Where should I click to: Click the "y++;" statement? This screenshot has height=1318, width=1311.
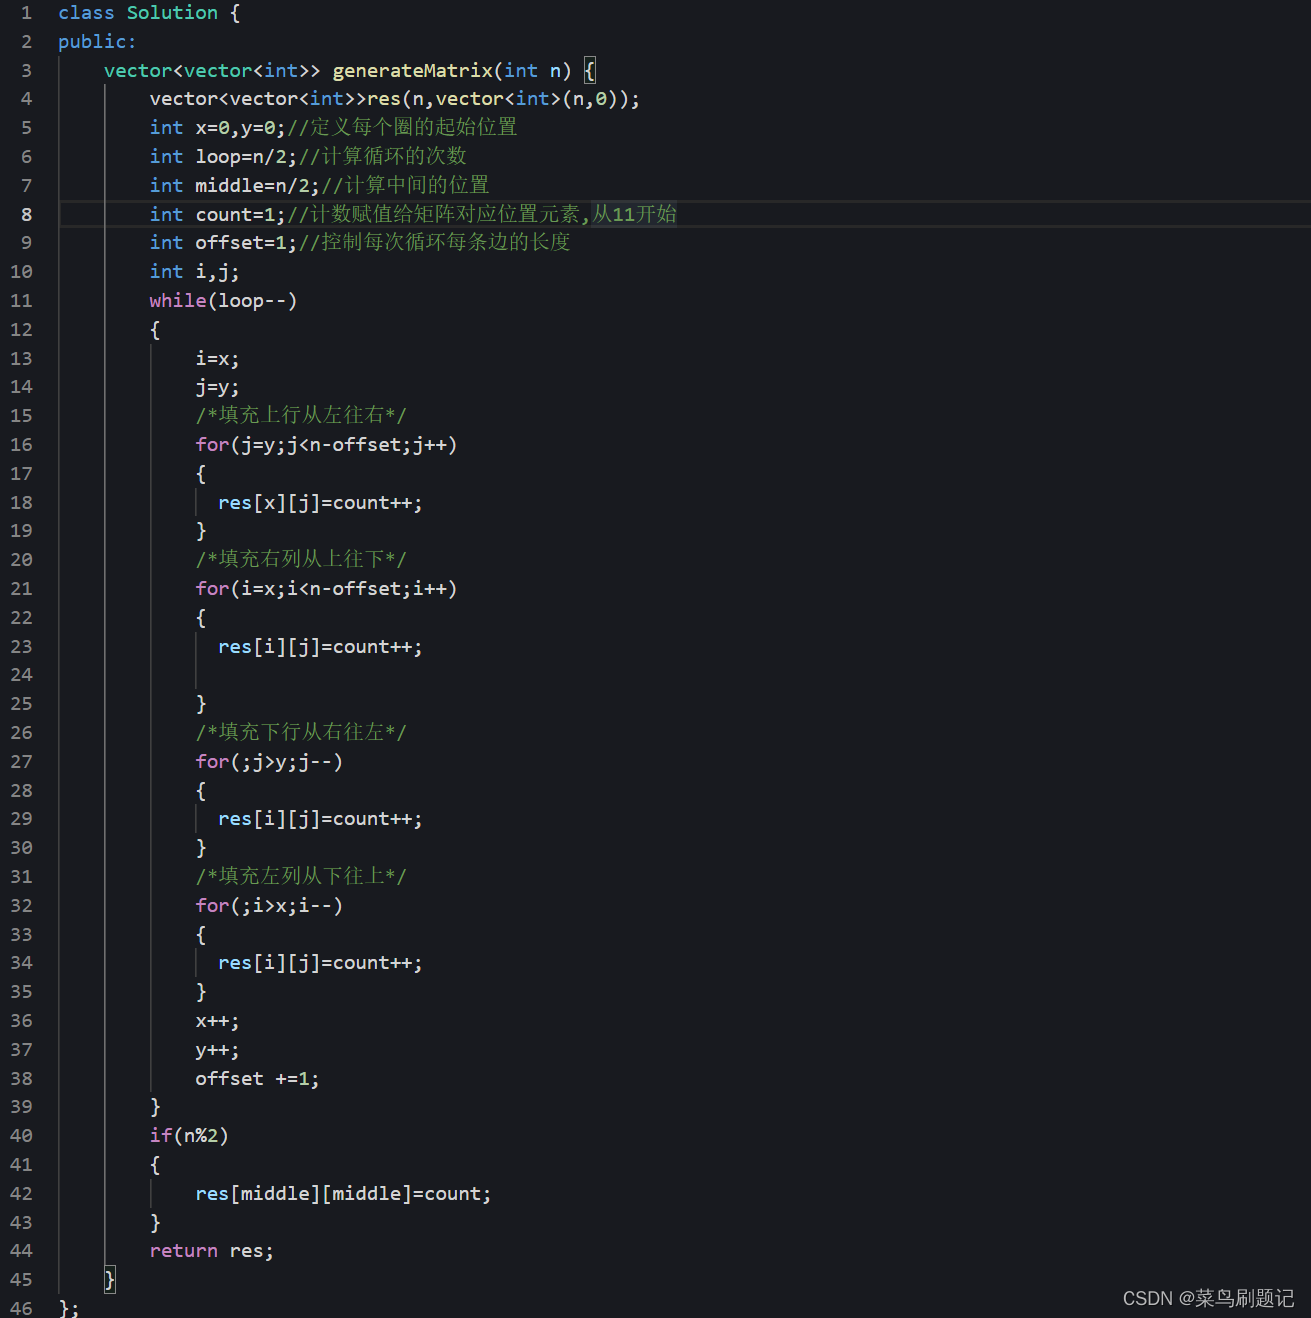[x=217, y=1050]
